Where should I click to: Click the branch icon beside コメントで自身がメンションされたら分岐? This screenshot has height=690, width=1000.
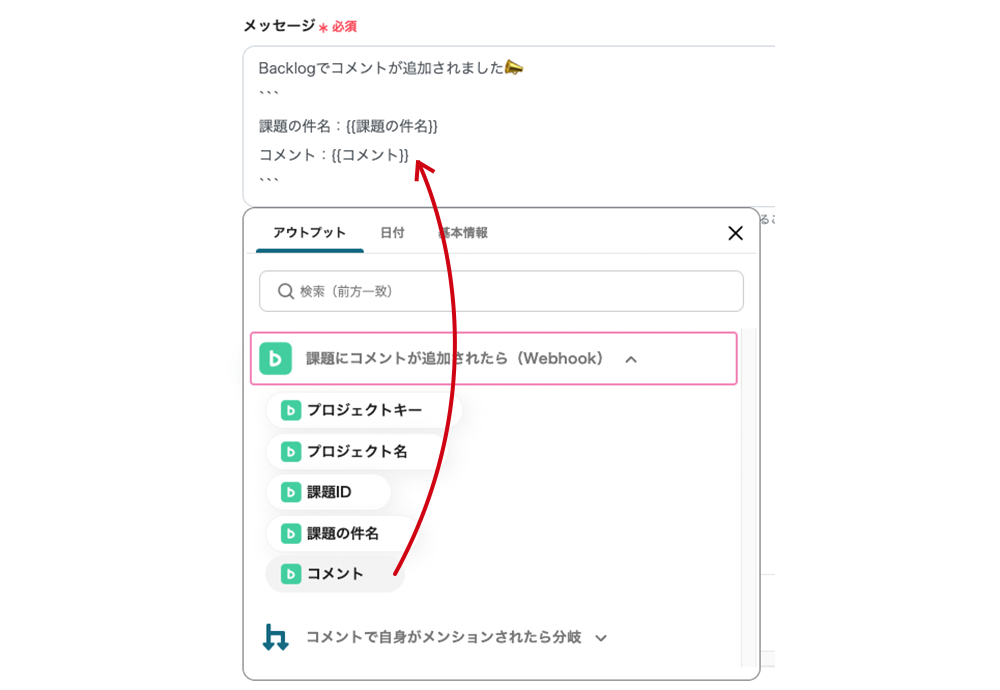(276, 637)
